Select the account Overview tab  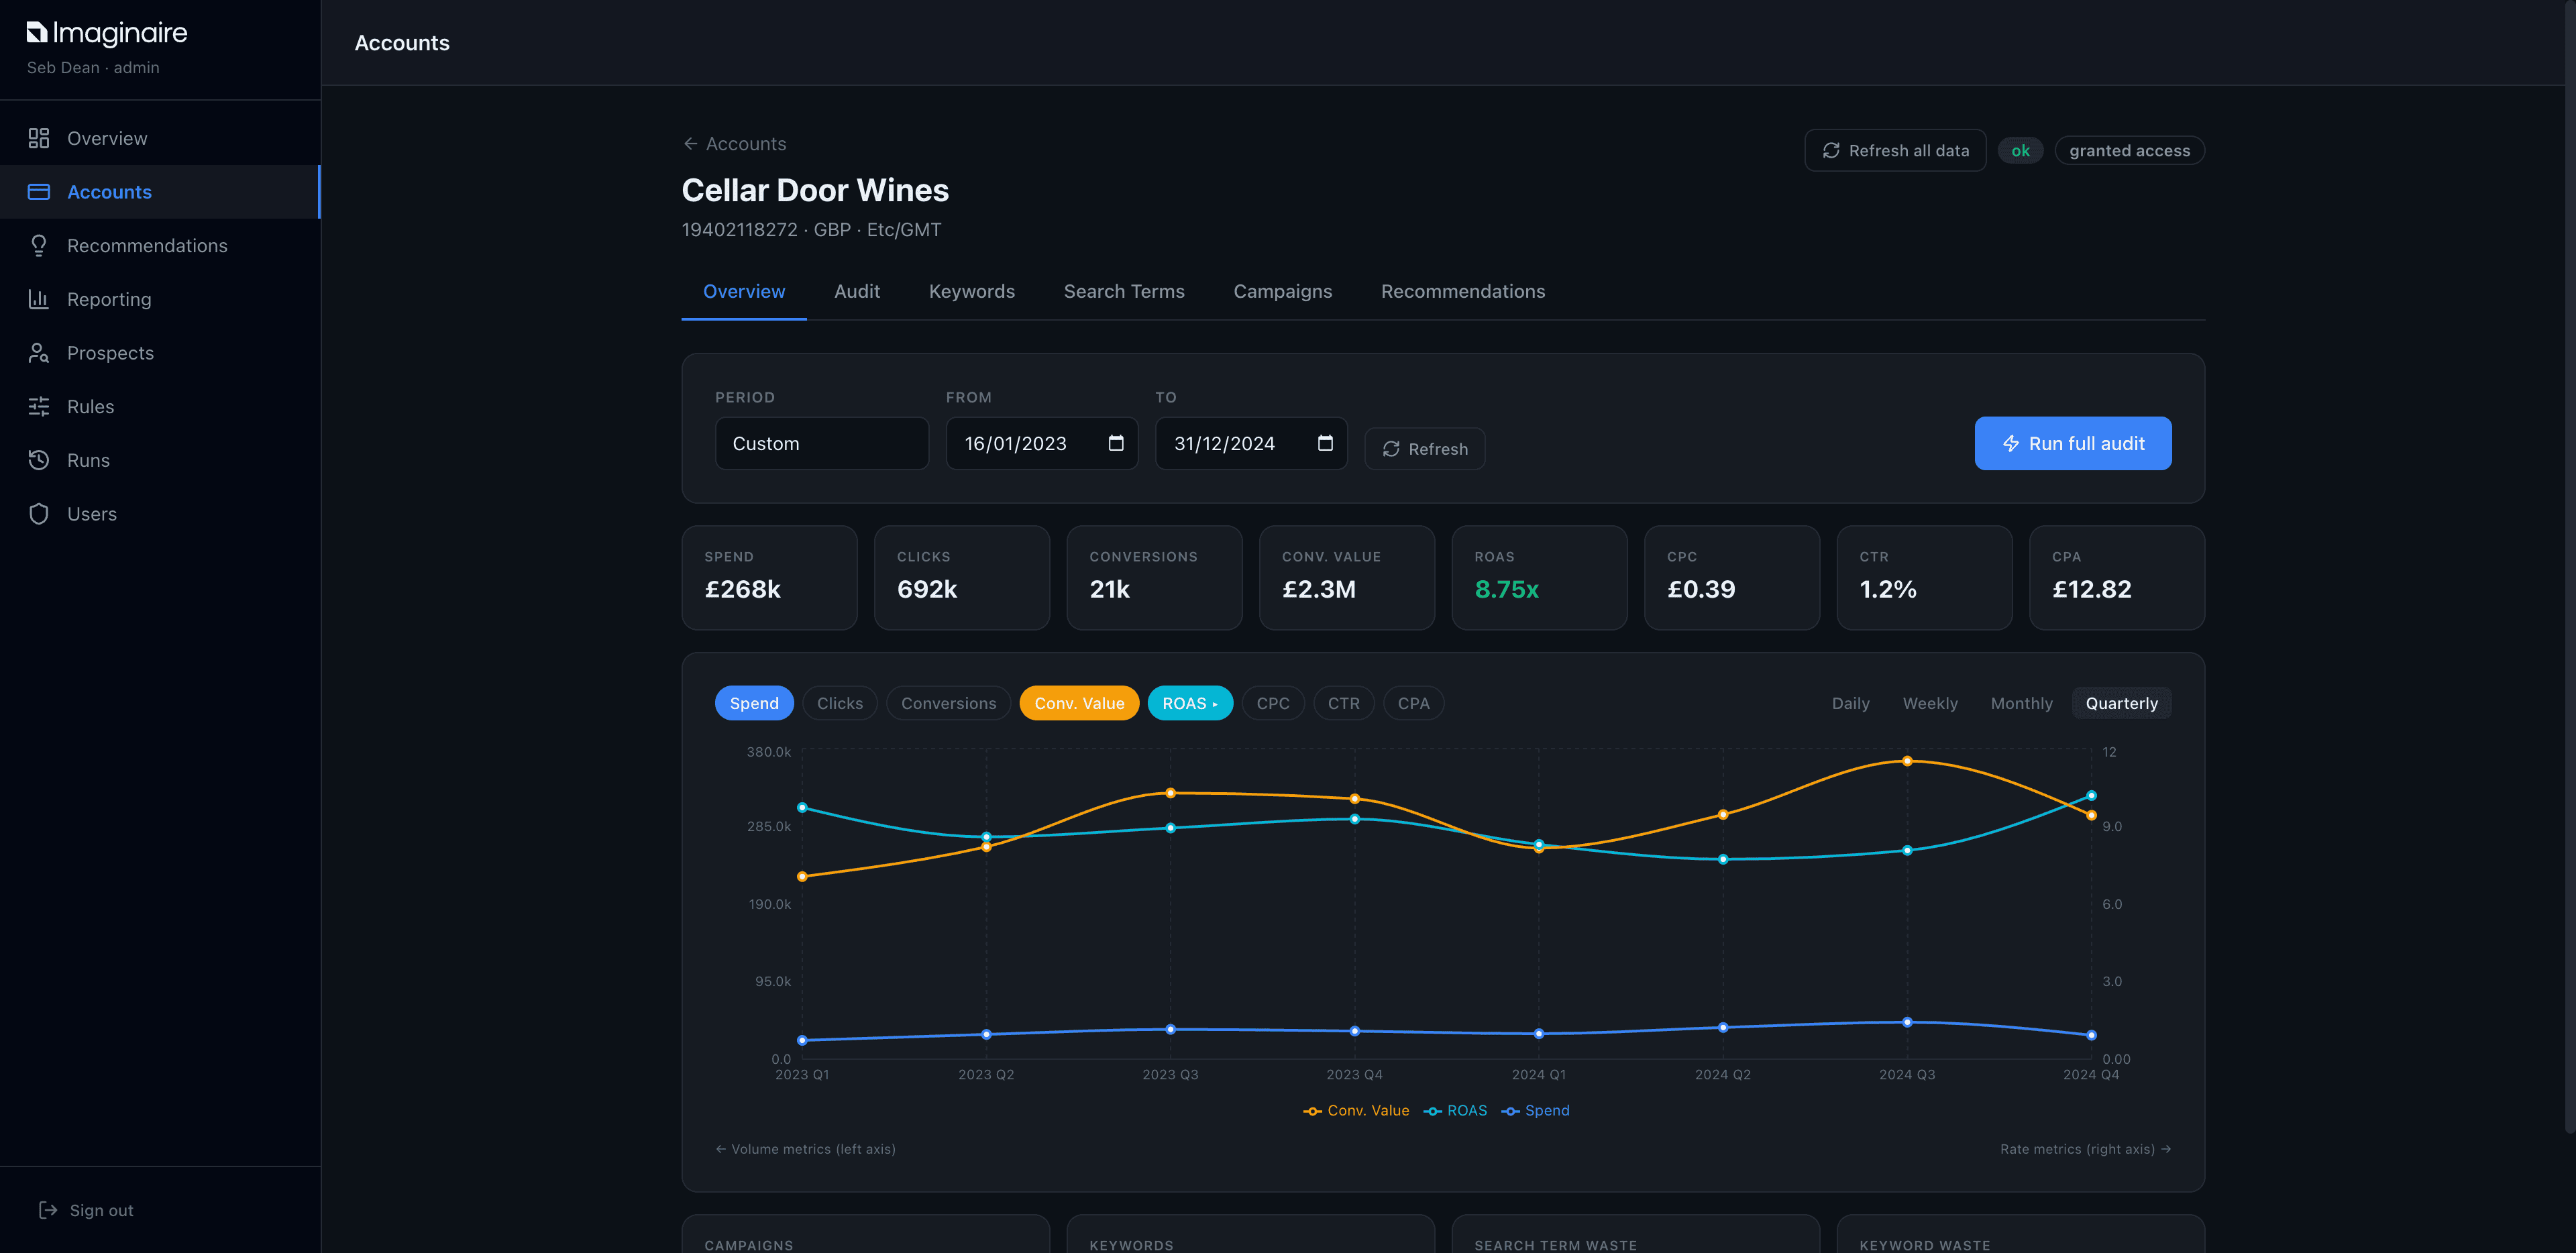pyautogui.click(x=744, y=291)
